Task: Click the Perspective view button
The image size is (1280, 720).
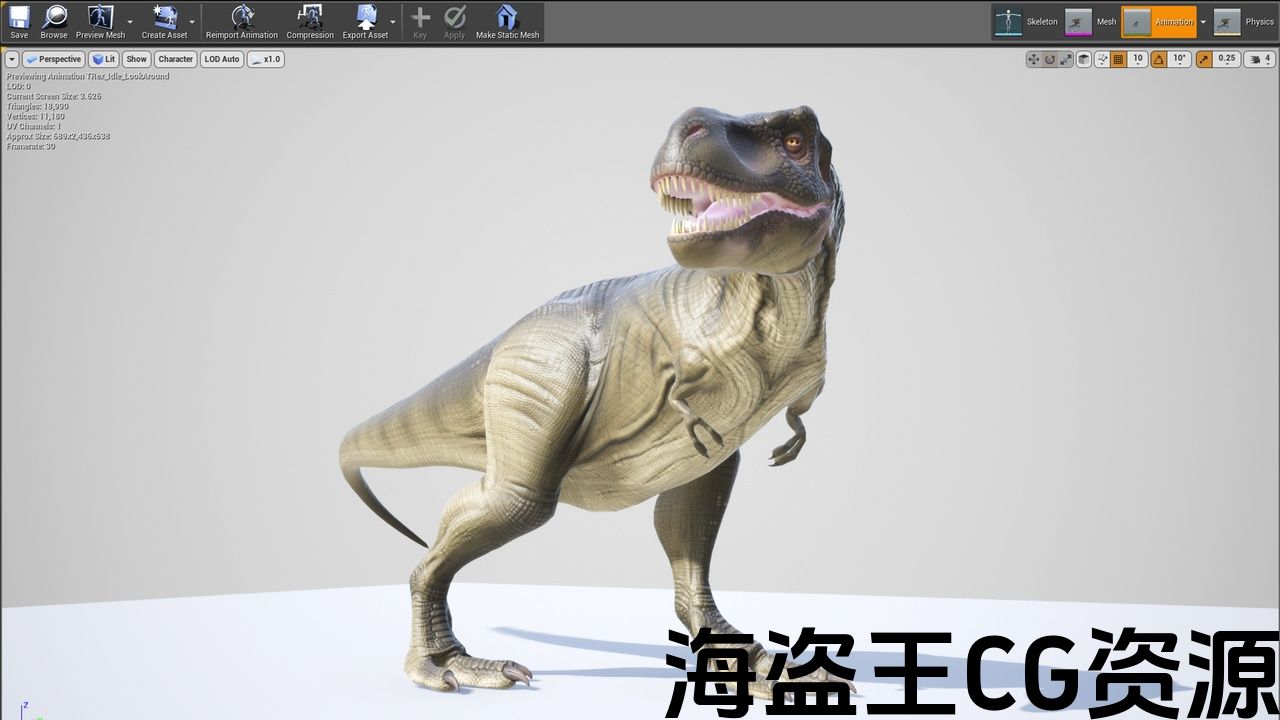Action: coord(54,59)
